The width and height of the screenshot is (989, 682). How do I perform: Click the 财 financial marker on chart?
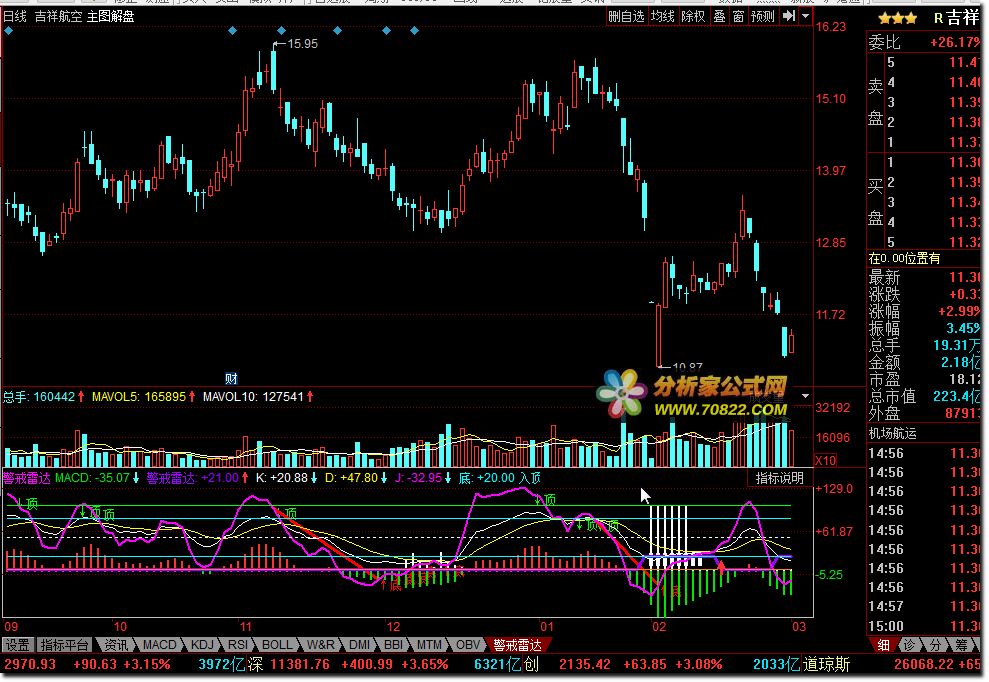[x=231, y=379]
